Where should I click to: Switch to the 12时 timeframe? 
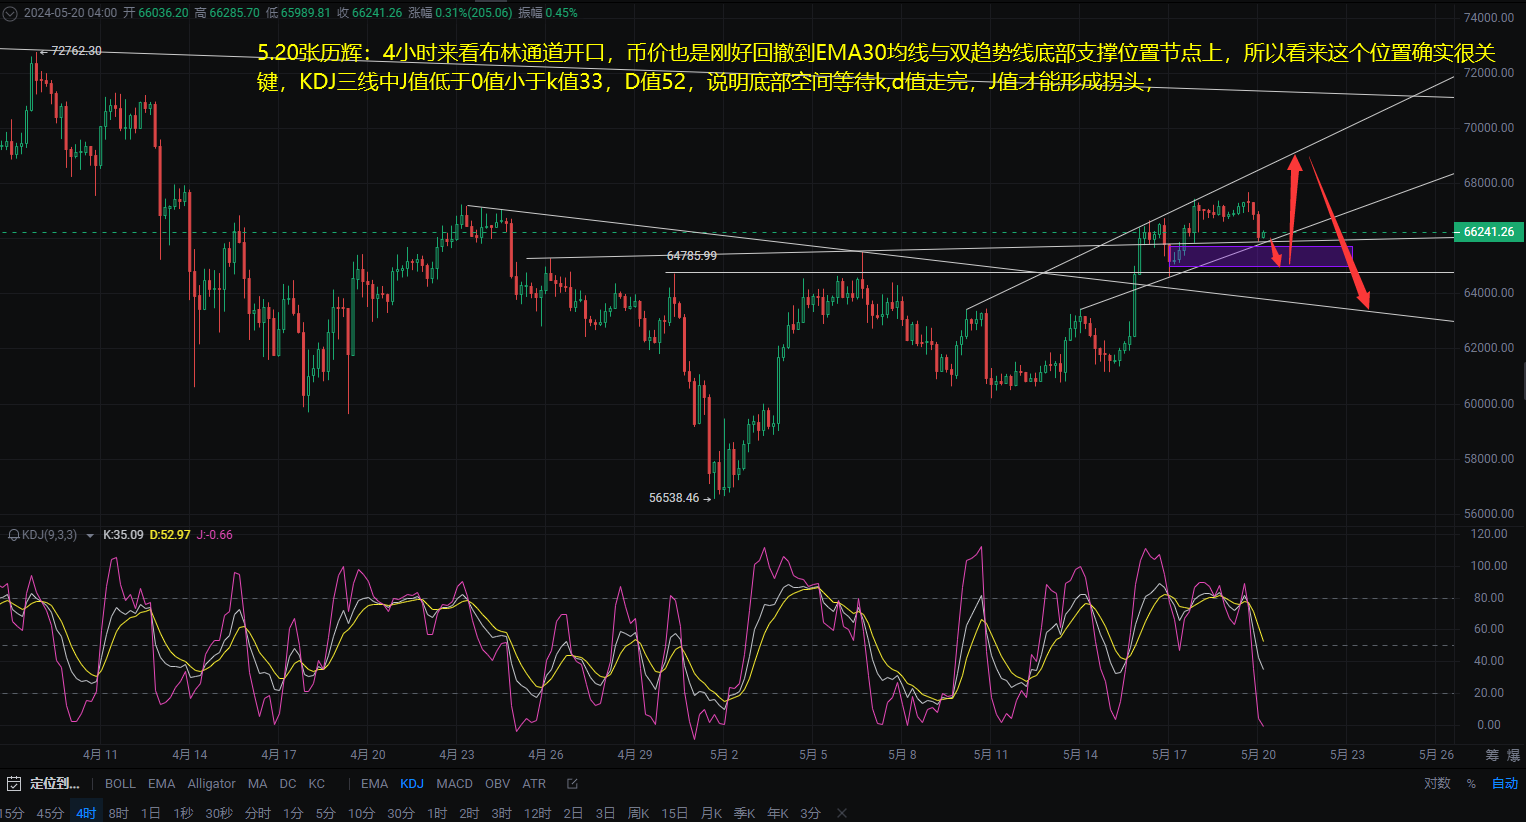(x=537, y=813)
